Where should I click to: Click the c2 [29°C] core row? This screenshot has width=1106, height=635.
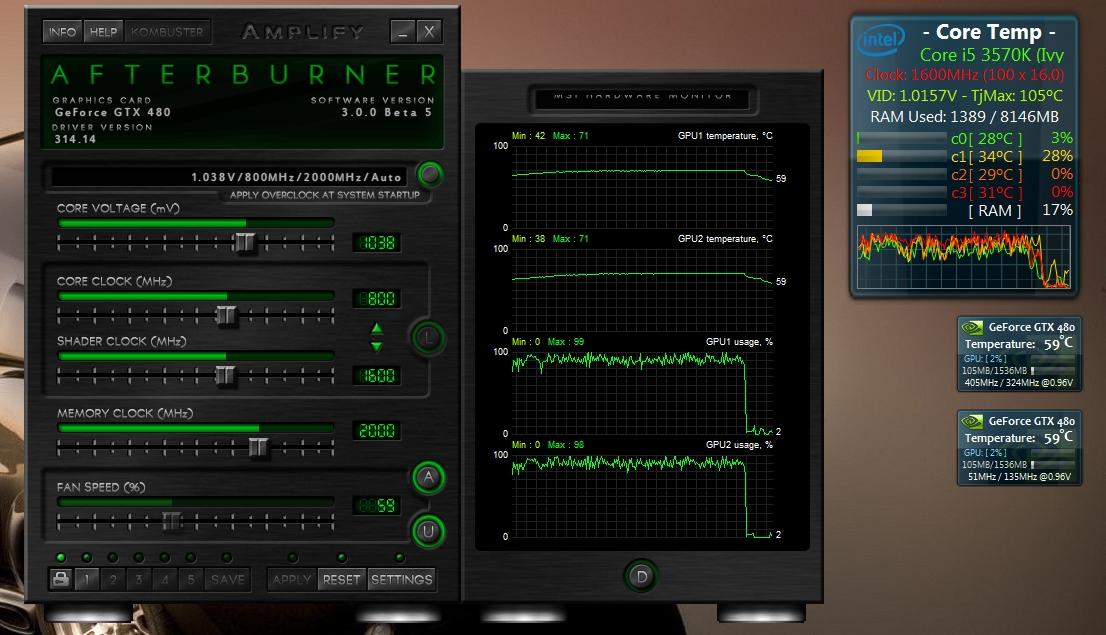point(964,174)
